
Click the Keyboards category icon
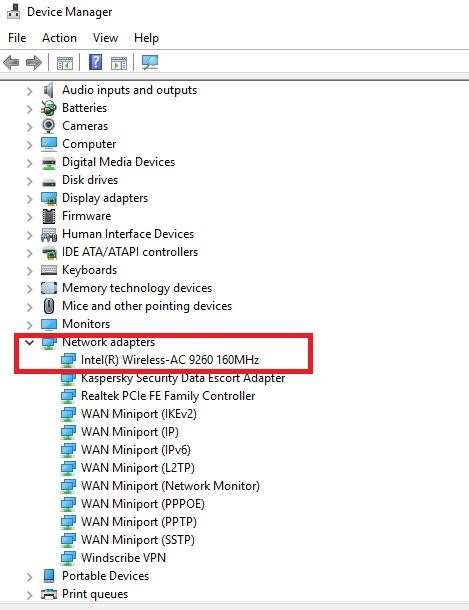[49, 270]
